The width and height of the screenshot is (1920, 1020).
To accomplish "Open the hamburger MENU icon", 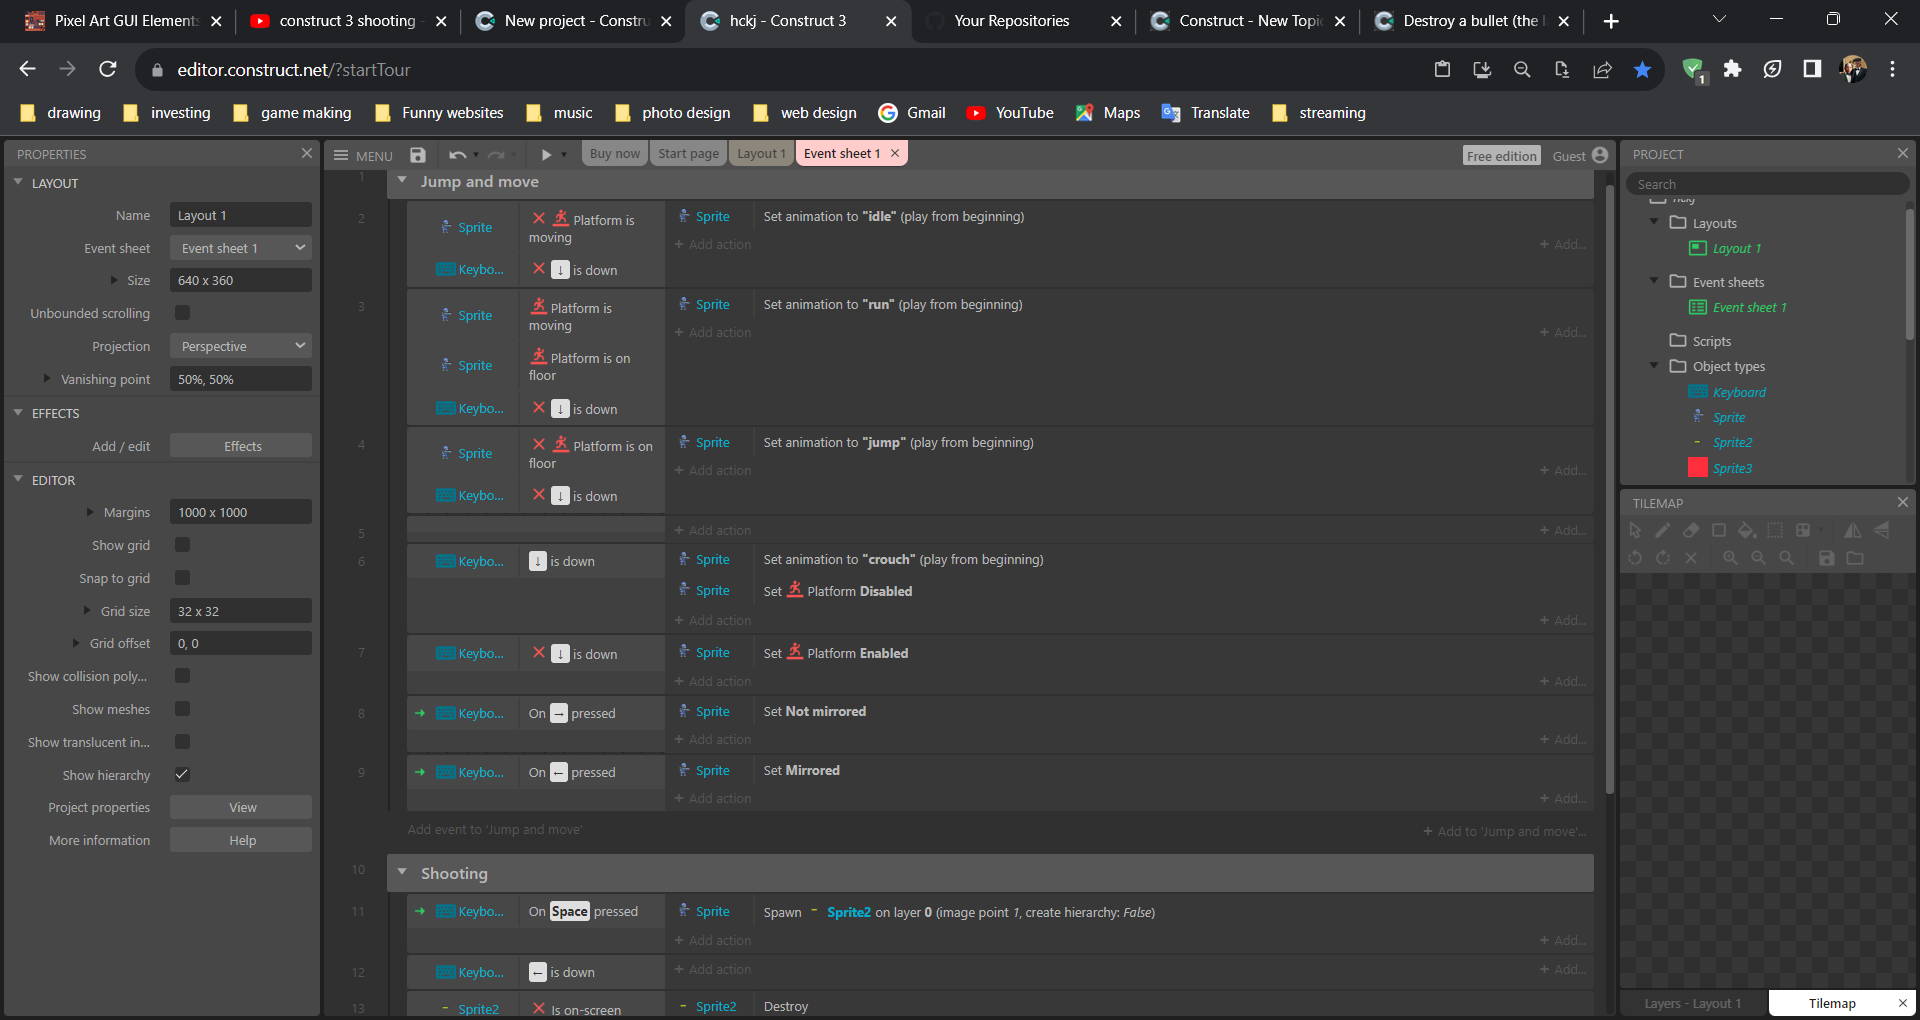I will (341, 155).
